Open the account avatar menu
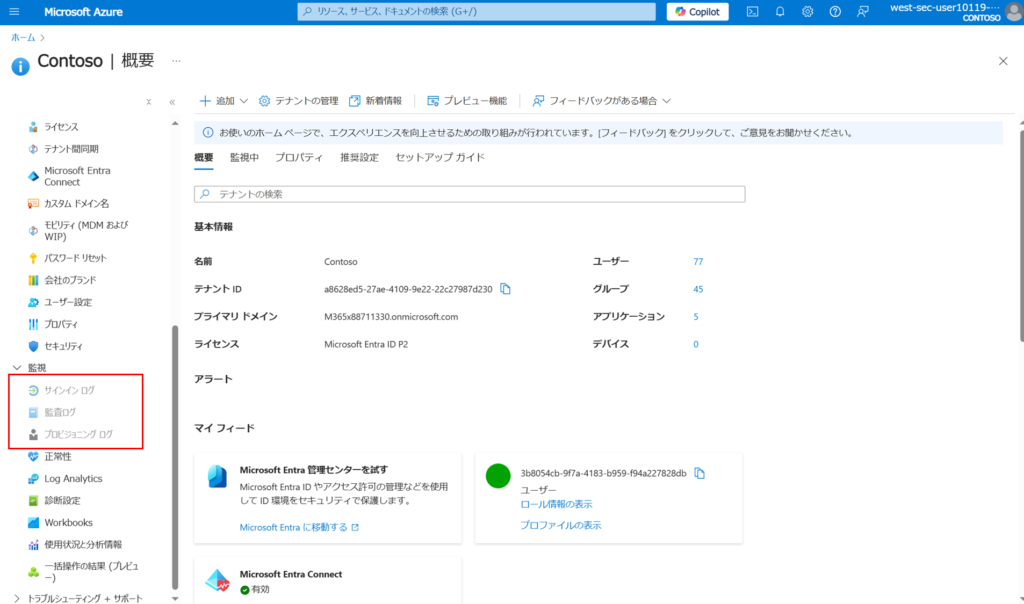The height and width of the screenshot is (604, 1024). pos(1014,12)
